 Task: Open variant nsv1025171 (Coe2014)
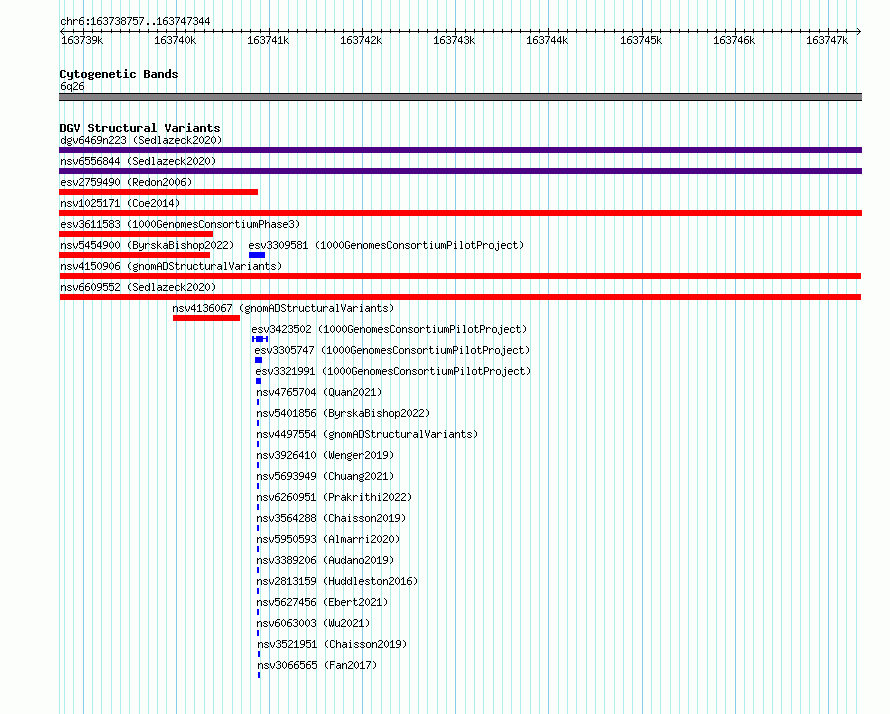pyautogui.click(x=120, y=203)
